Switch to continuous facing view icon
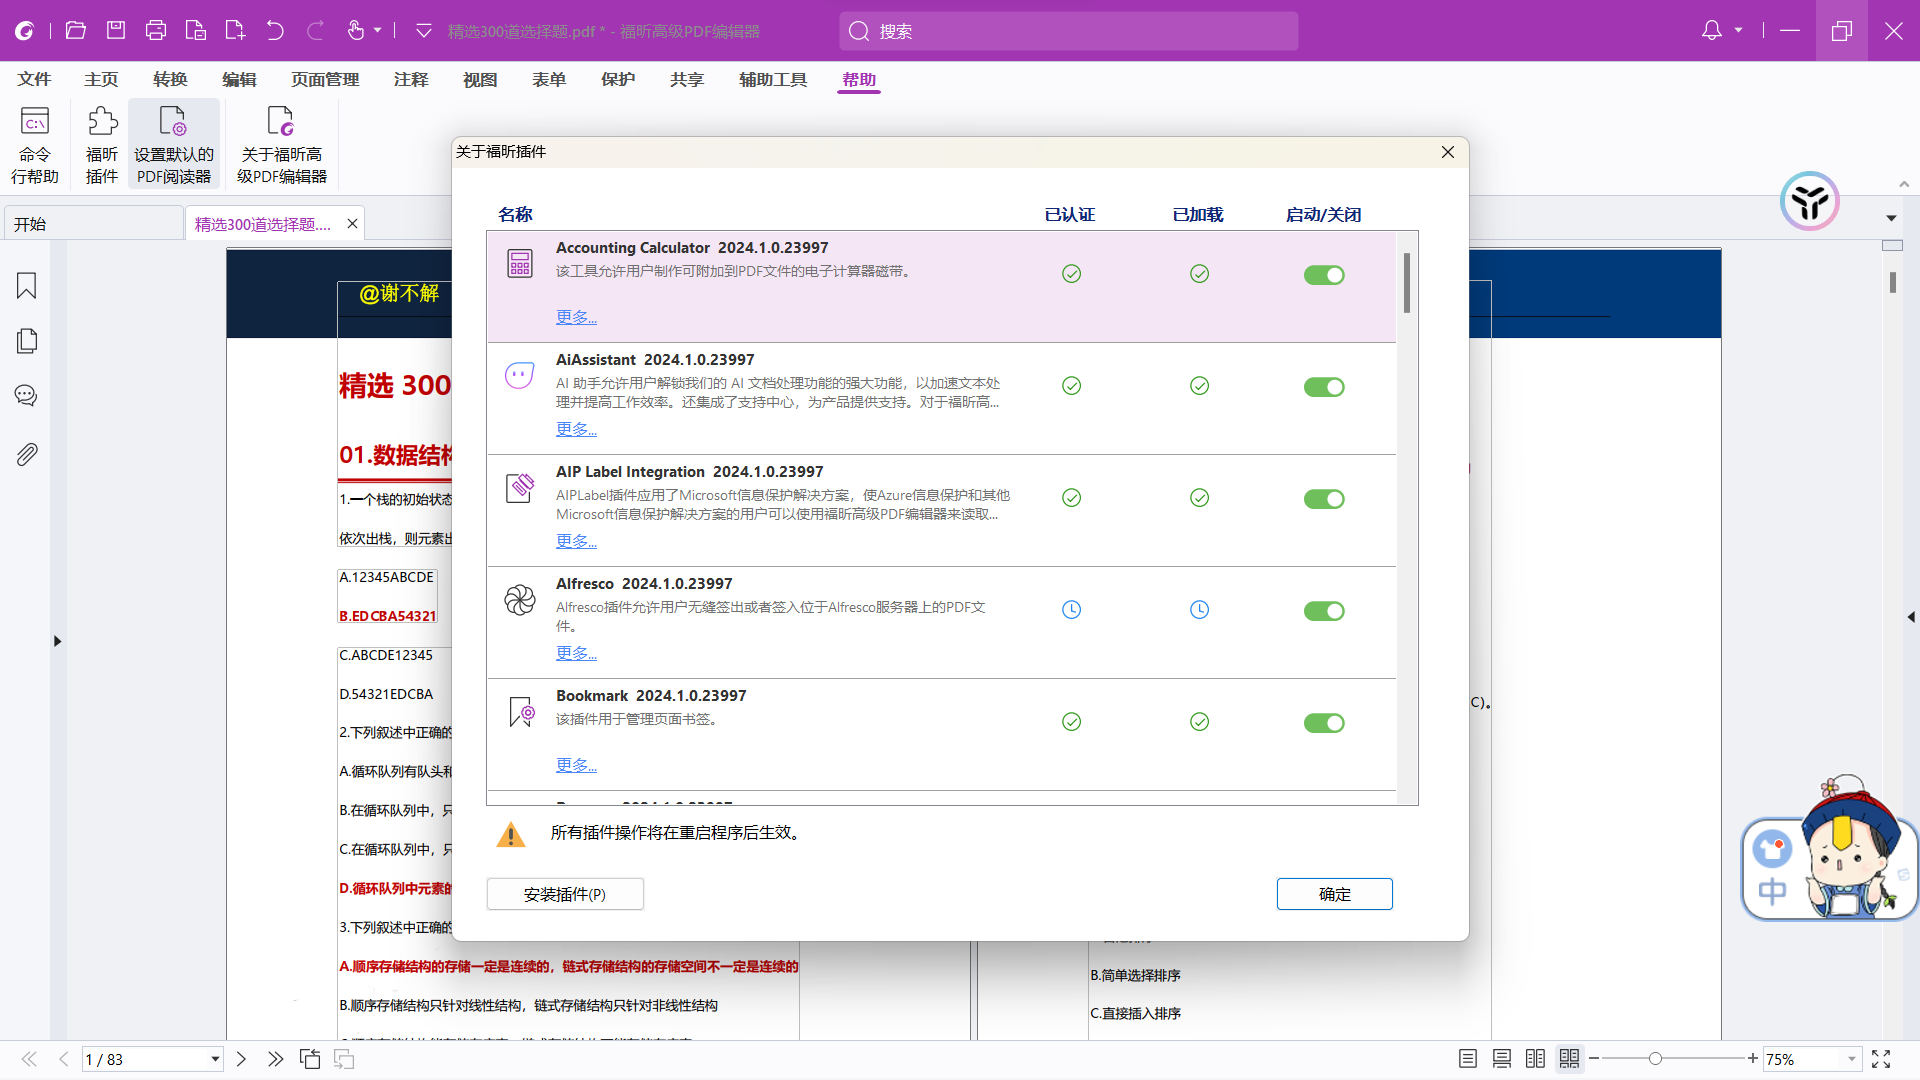Image resolution: width=1920 pixels, height=1080 pixels. click(1570, 1059)
